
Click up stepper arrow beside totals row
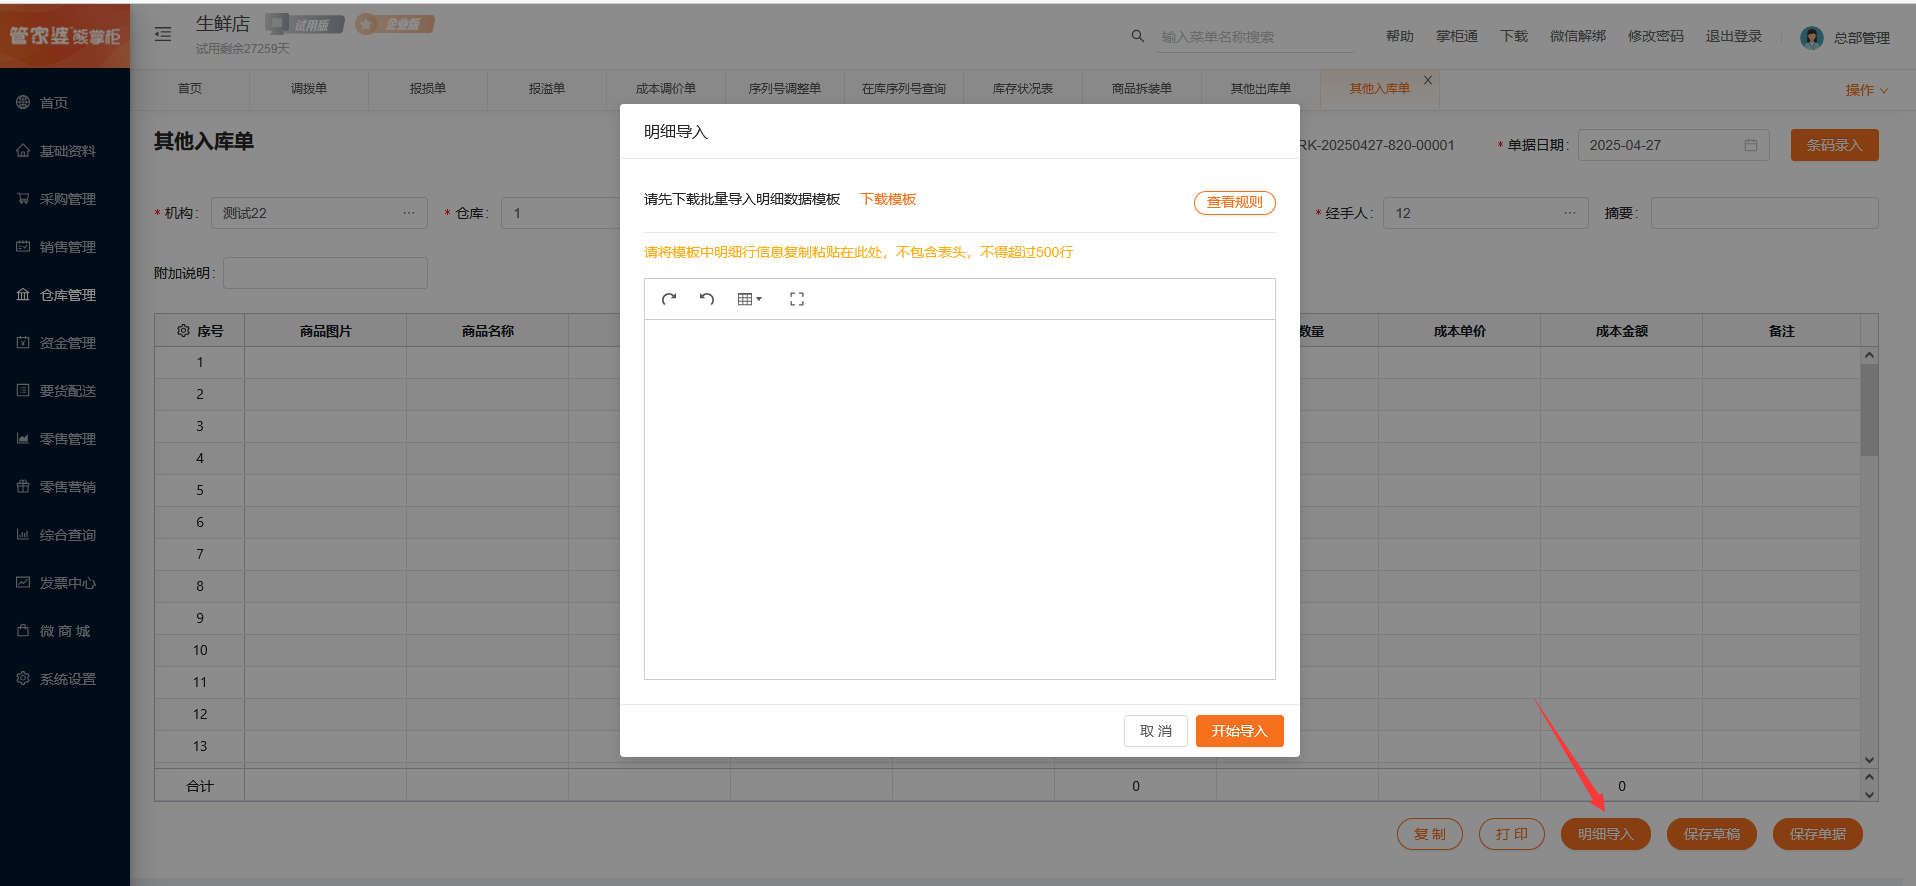tap(1869, 777)
